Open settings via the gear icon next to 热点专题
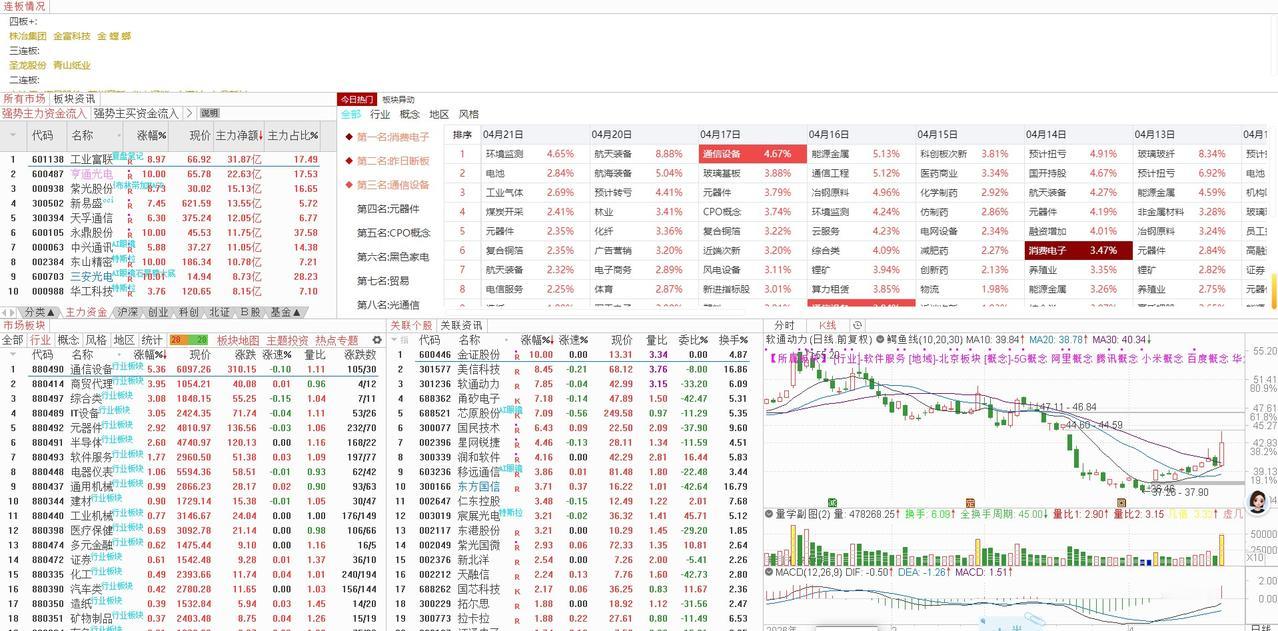 (375, 339)
